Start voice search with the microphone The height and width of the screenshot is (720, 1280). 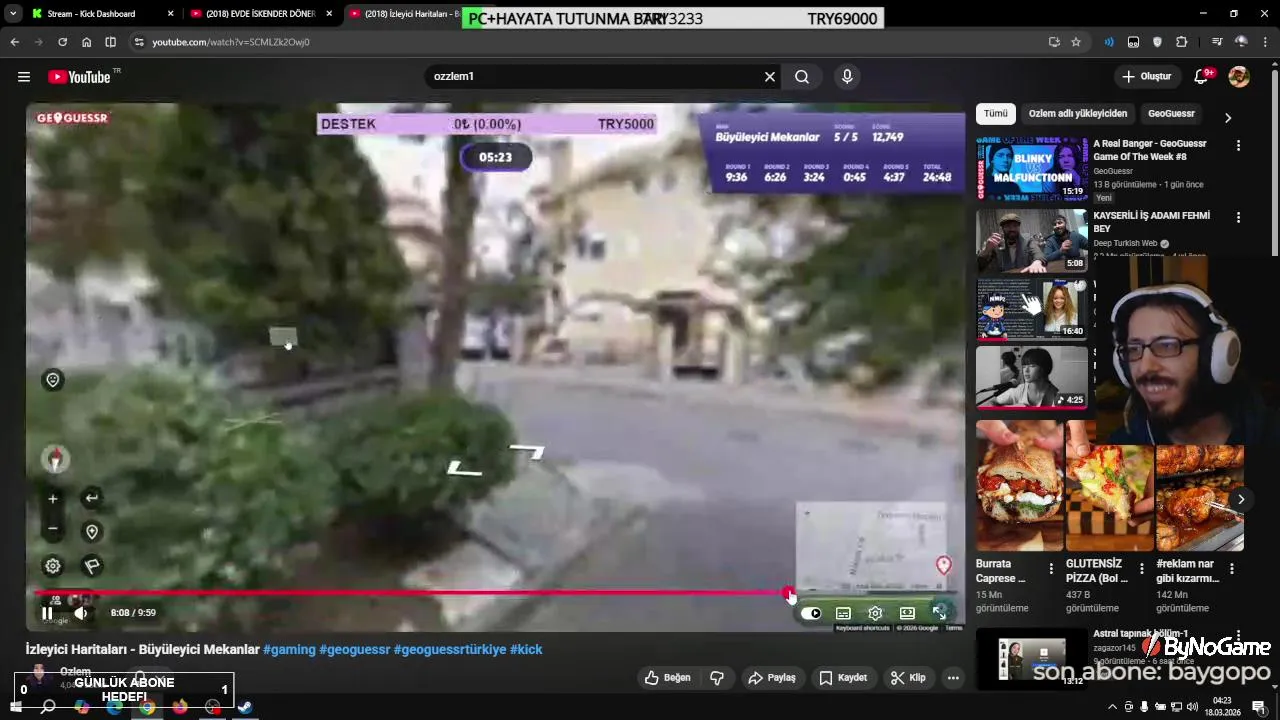click(847, 77)
